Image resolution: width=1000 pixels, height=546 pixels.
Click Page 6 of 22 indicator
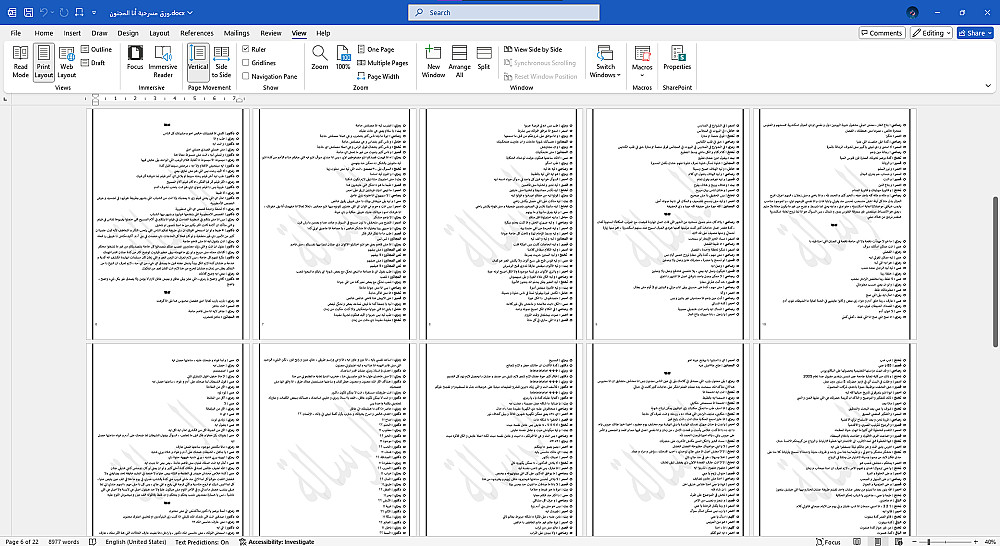coord(22,542)
